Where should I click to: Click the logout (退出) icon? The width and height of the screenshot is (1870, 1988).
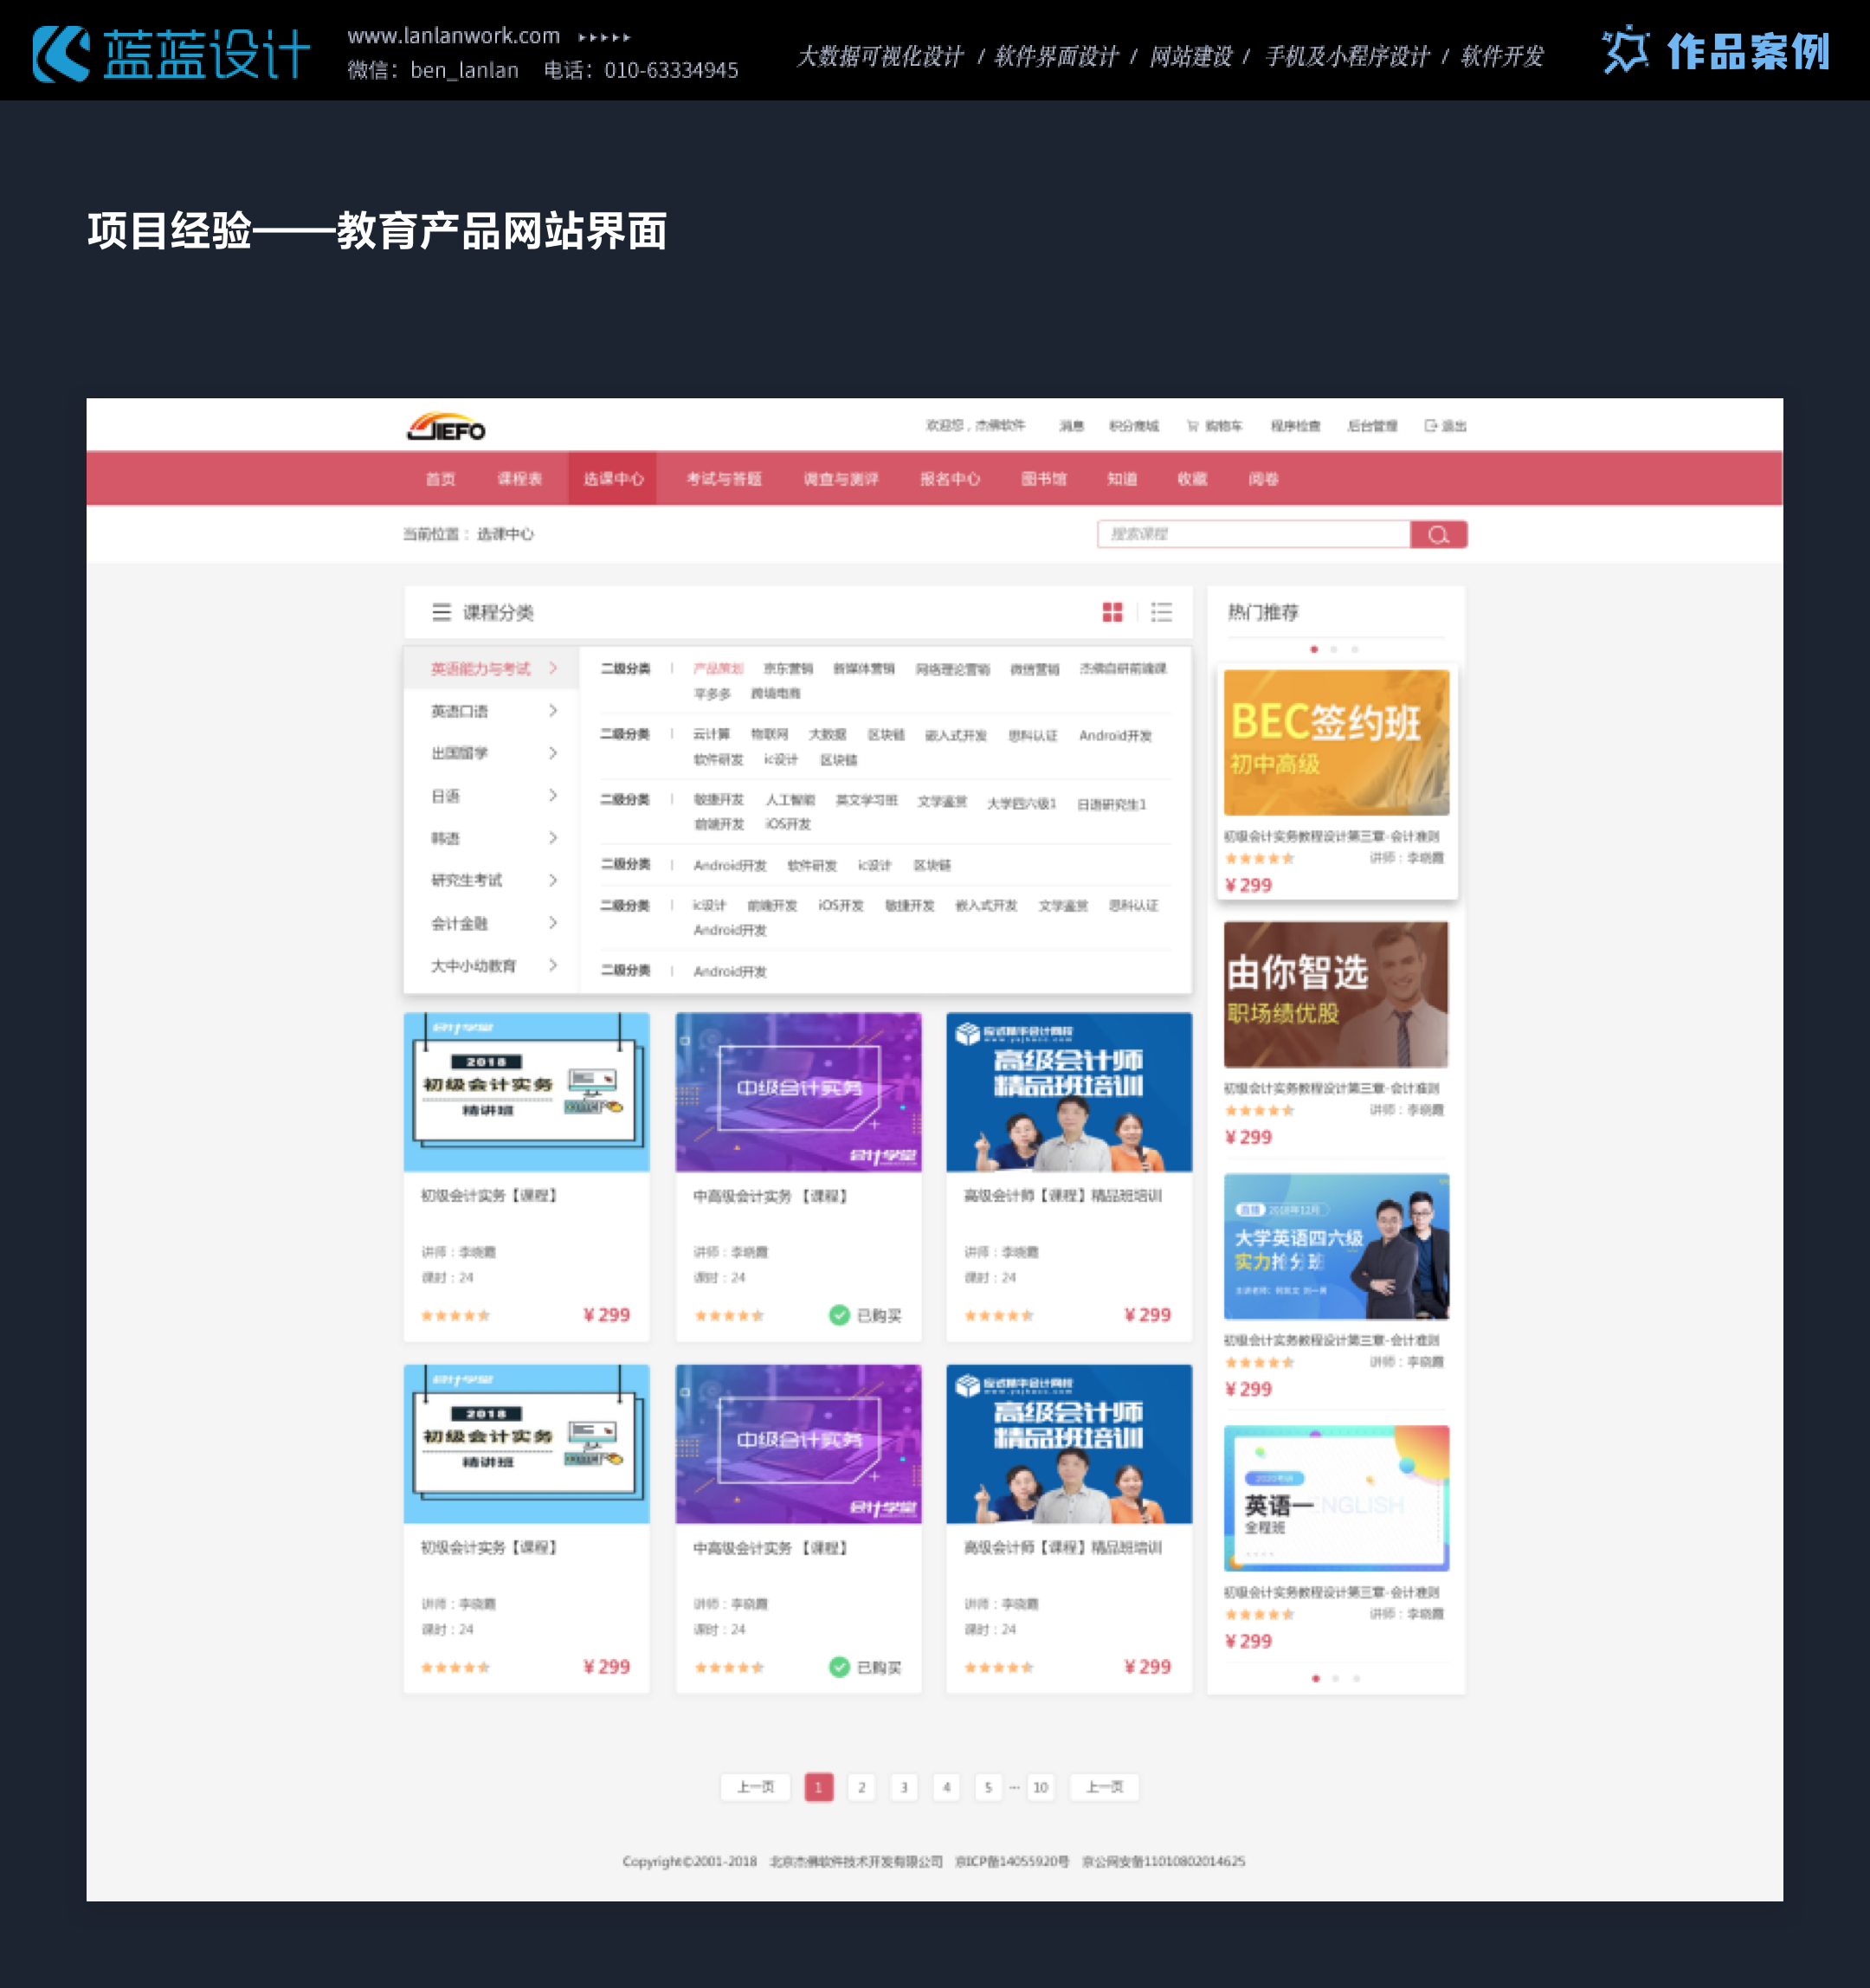pyautogui.click(x=1431, y=425)
